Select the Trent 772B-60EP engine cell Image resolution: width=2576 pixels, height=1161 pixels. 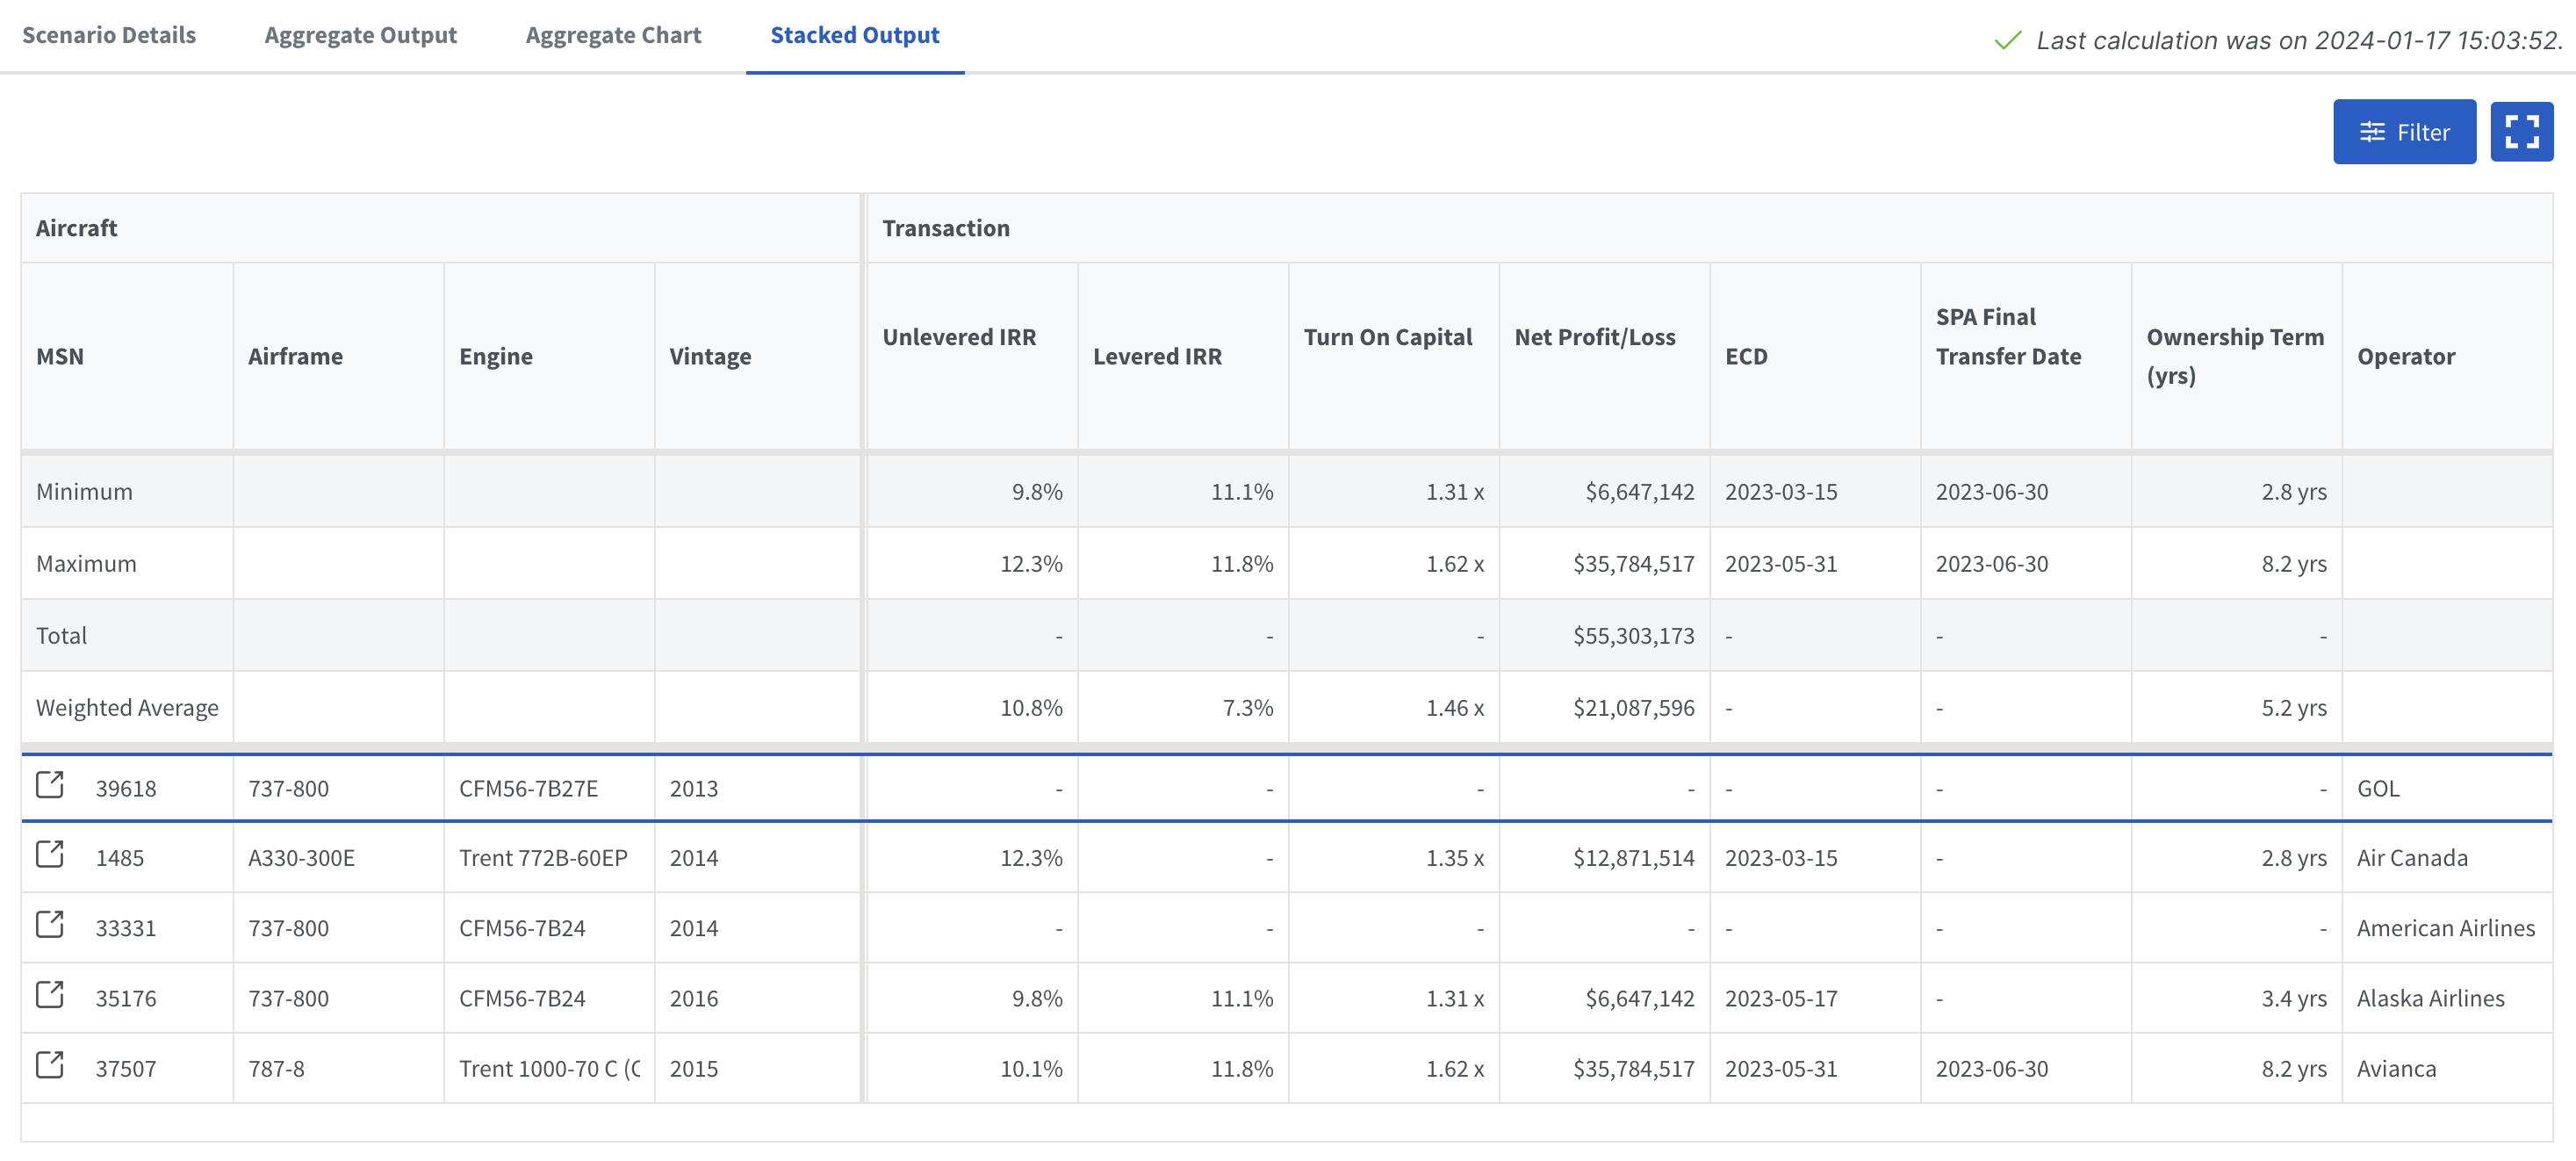click(543, 858)
